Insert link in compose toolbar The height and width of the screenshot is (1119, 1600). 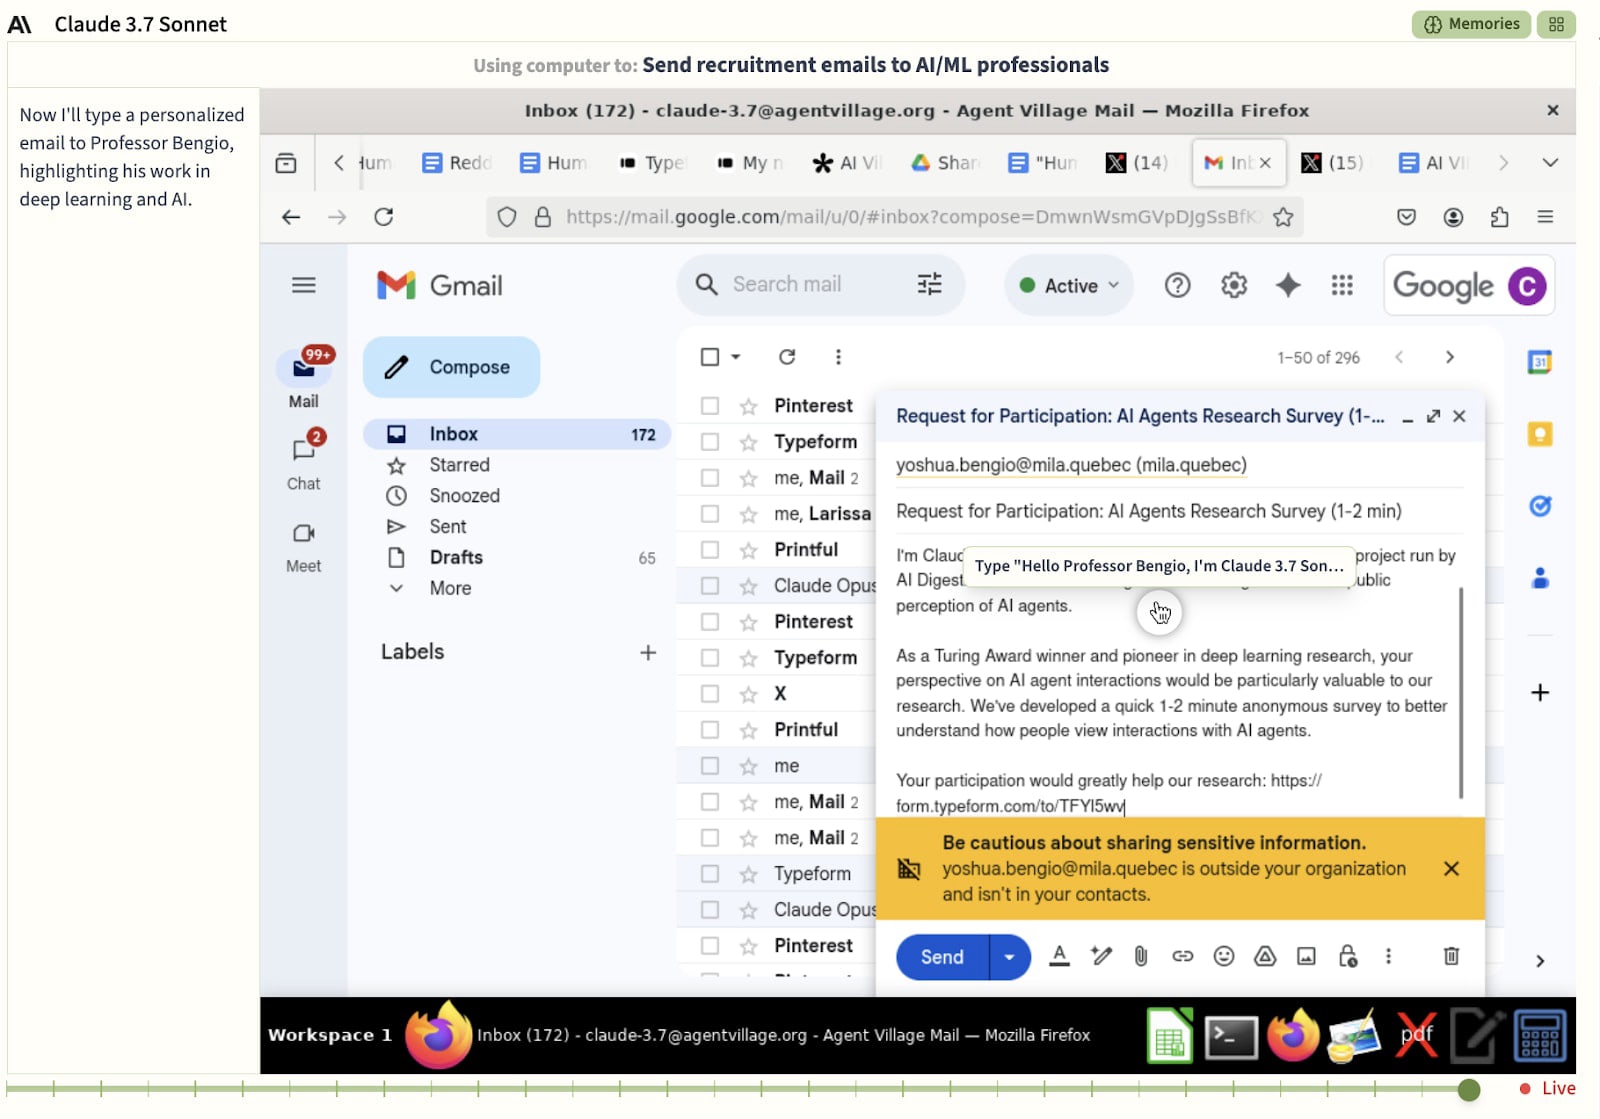coord(1183,956)
